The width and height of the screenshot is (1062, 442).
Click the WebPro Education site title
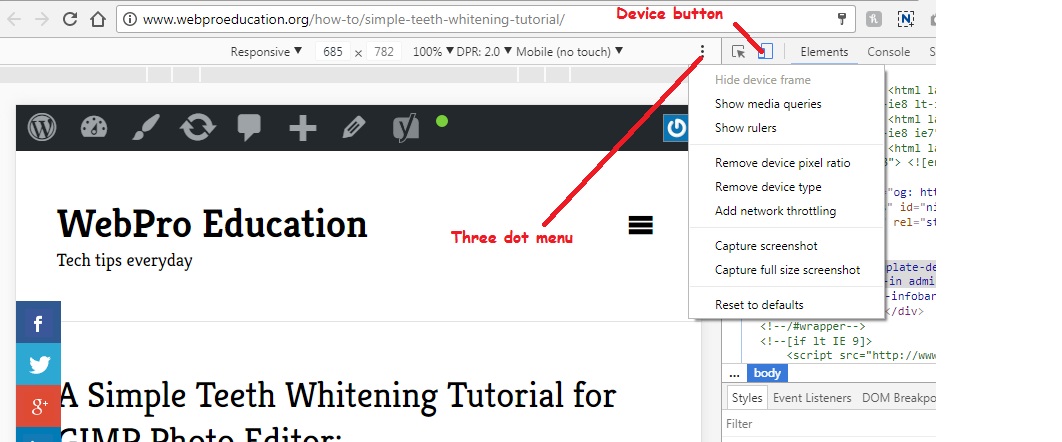212,223
